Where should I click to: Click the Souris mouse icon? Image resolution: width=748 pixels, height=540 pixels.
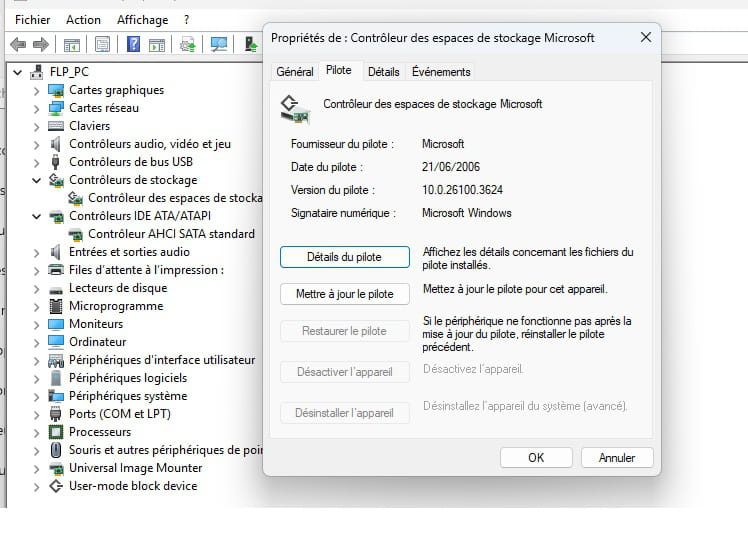tap(56, 450)
